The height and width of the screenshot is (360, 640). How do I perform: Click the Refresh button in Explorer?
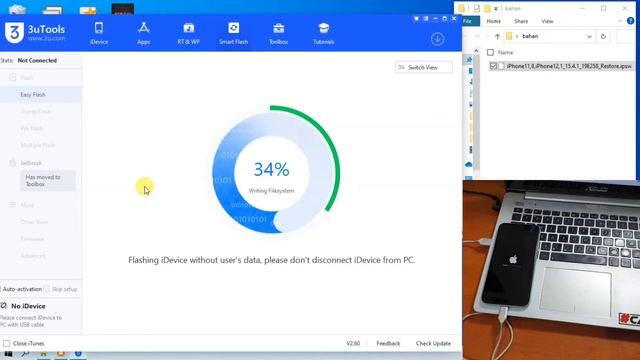click(603, 36)
